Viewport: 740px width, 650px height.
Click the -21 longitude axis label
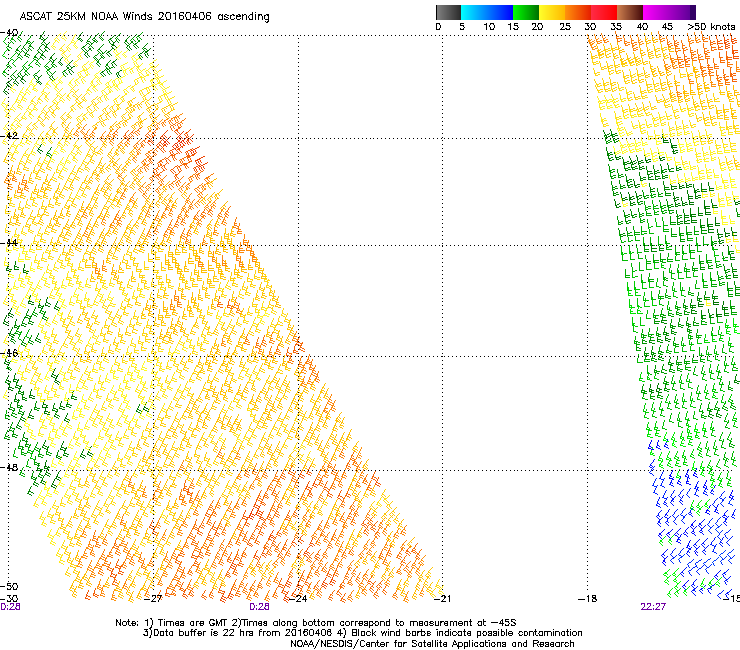[x=442, y=599]
